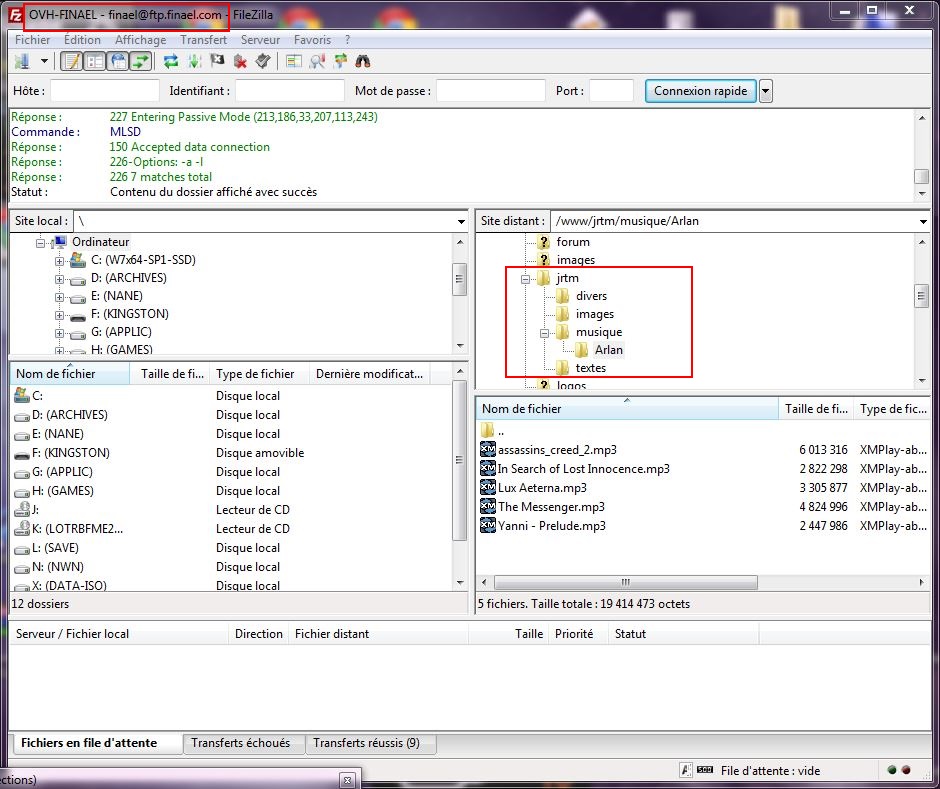Open the Site Manager icon
Image resolution: width=940 pixels, height=789 pixels.
[x=22, y=61]
